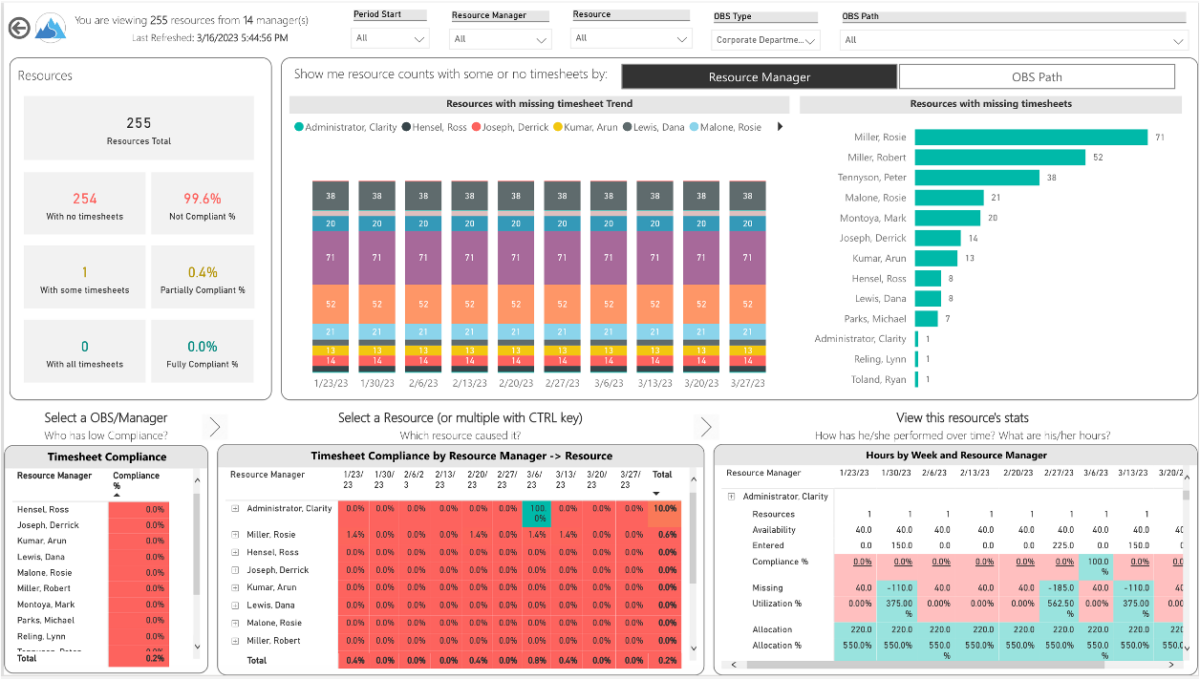Click the chevron beside 'Select a OBS/Manager'
The width and height of the screenshot is (1200, 680).
click(213, 426)
